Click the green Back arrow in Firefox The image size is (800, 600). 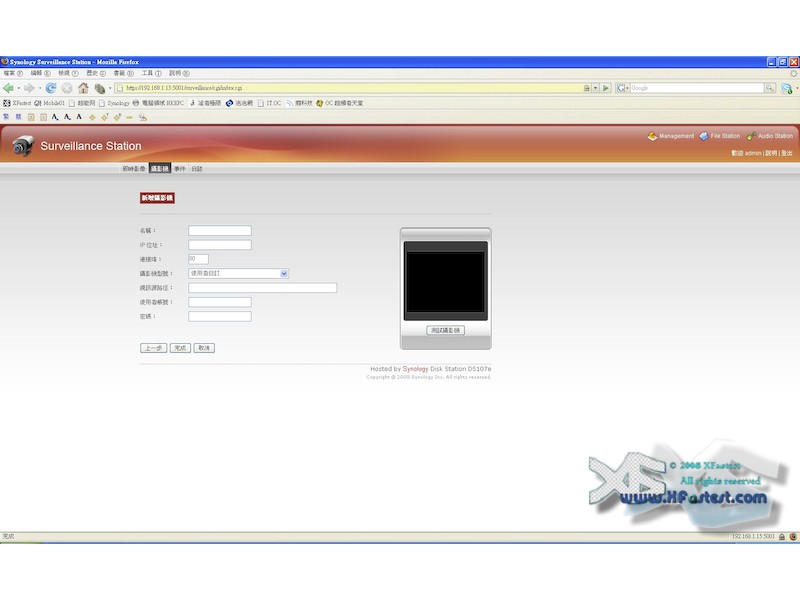click(x=8, y=88)
